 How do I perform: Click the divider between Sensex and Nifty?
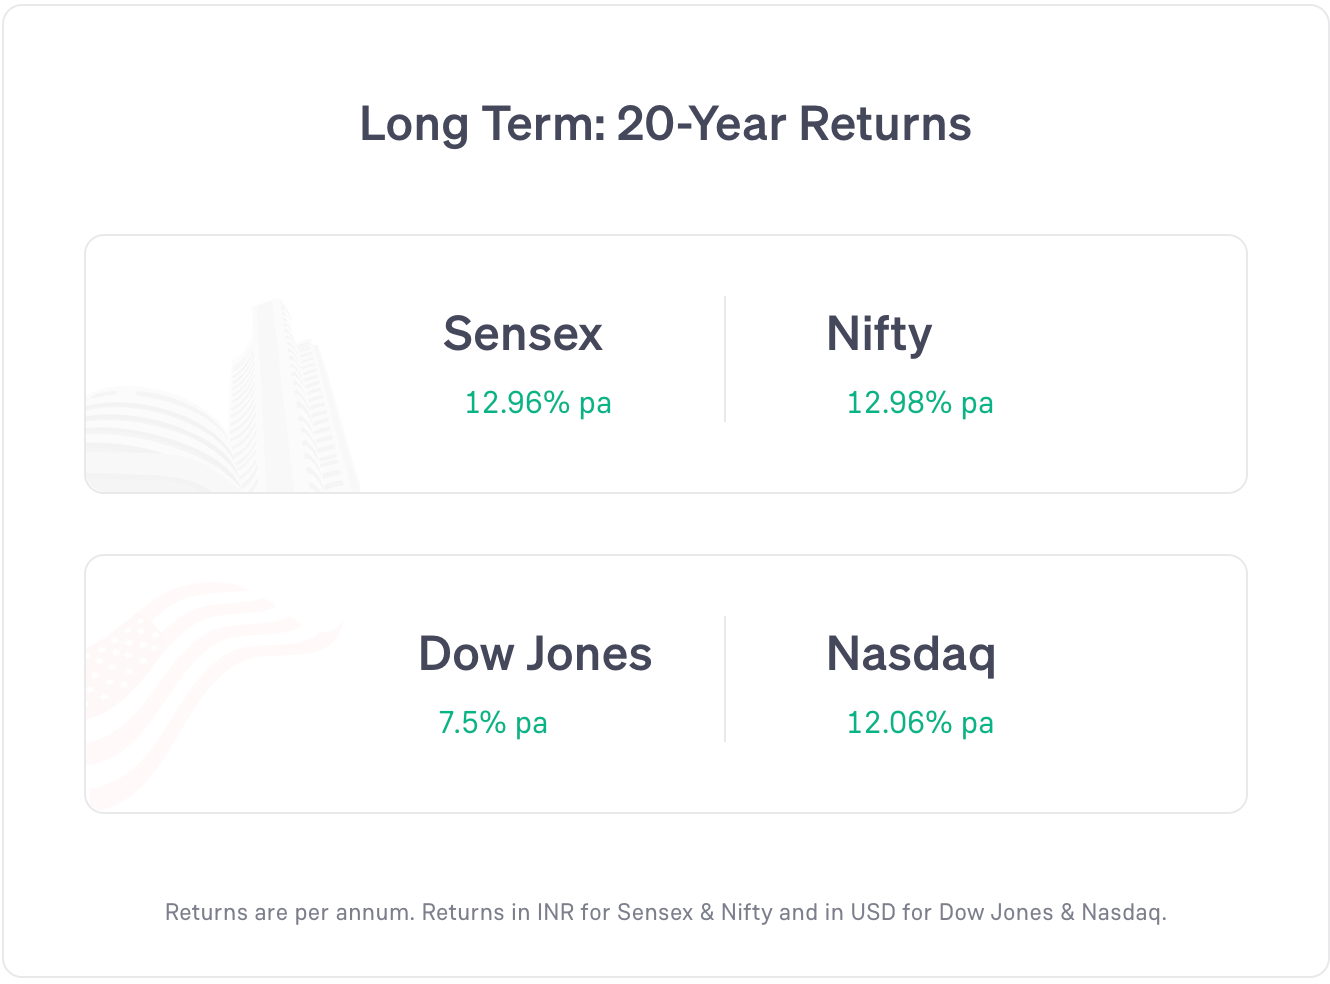click(x=725, y=359)
